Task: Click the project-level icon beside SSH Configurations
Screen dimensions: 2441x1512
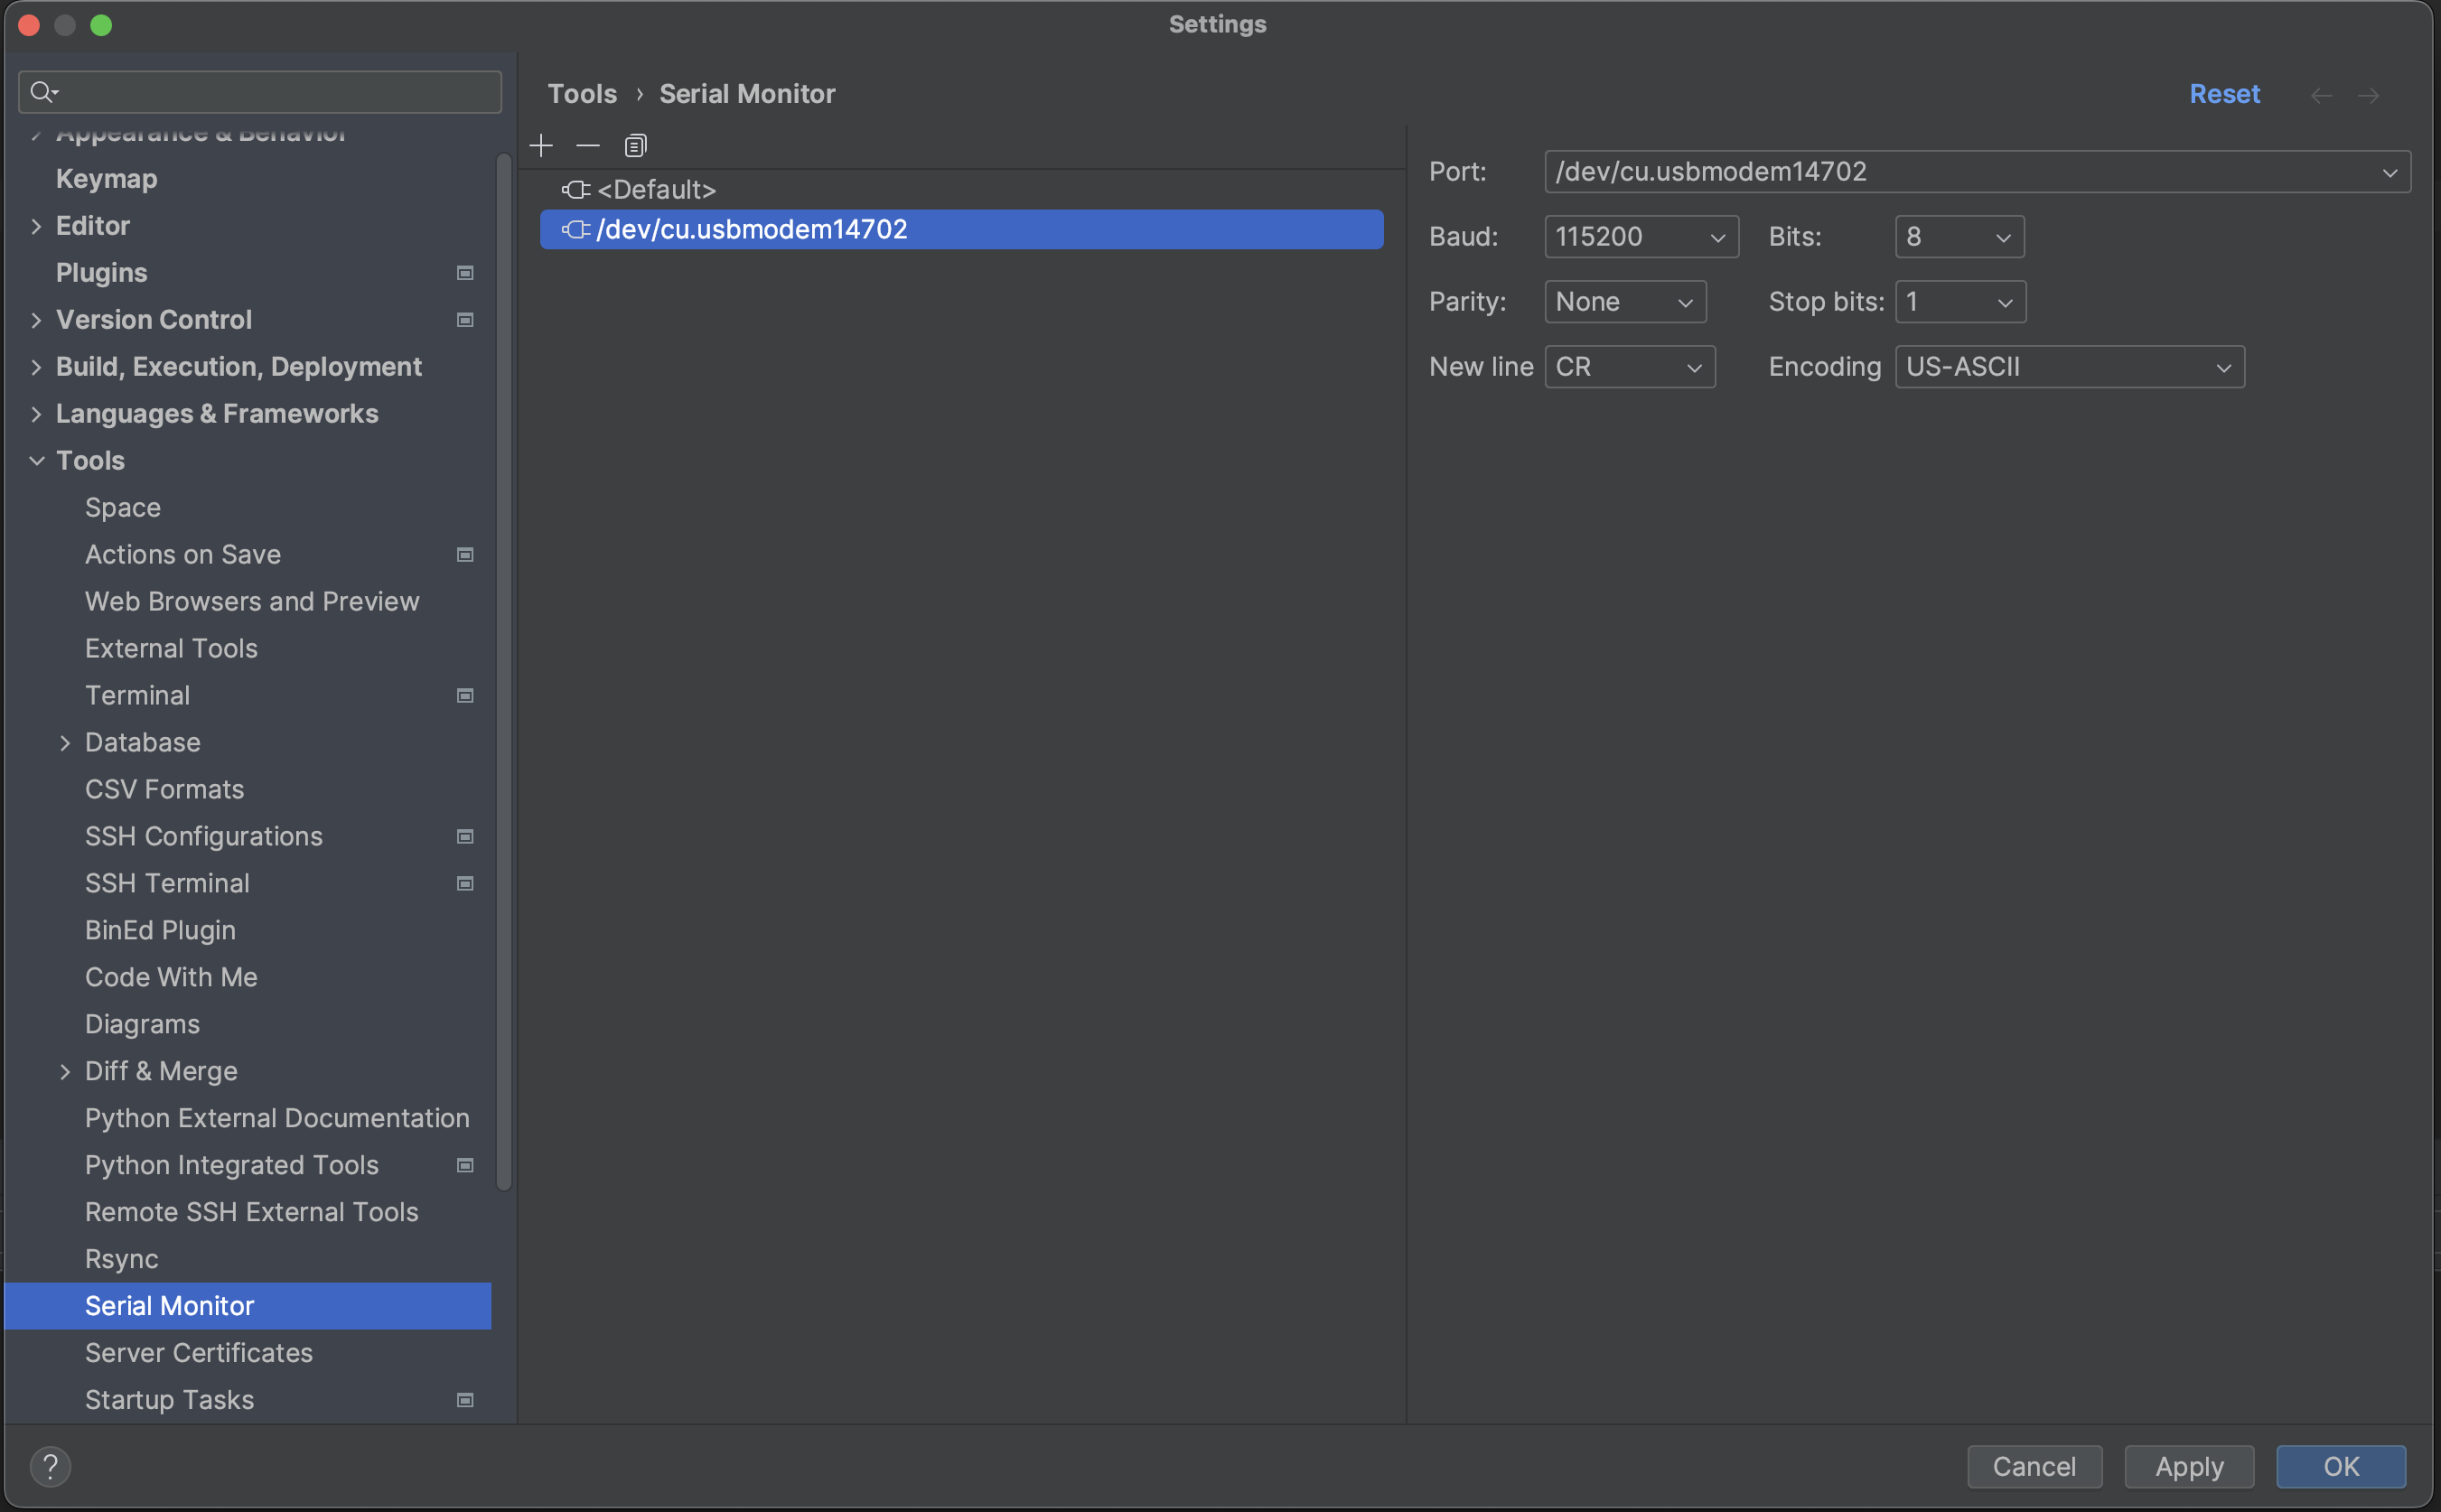Action: click(x=465, y=837)
